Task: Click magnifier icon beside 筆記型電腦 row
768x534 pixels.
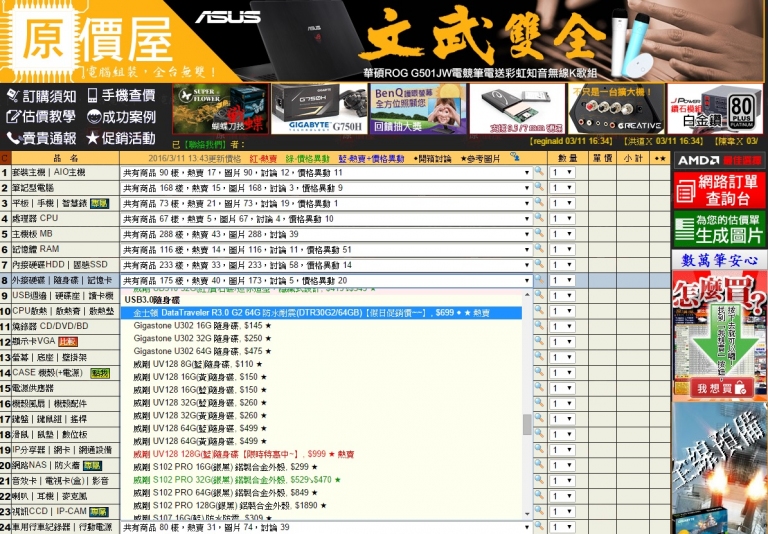Action: click(539, 187)
